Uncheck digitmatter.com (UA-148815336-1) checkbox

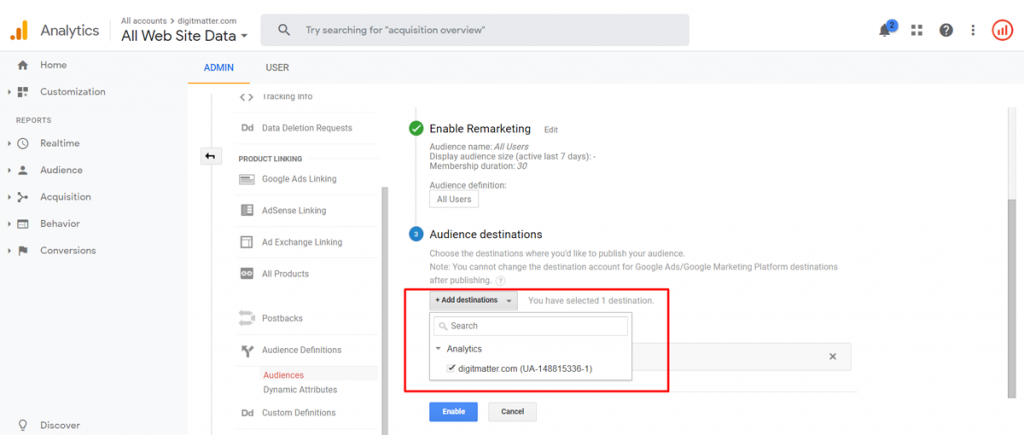pos(451,368)
